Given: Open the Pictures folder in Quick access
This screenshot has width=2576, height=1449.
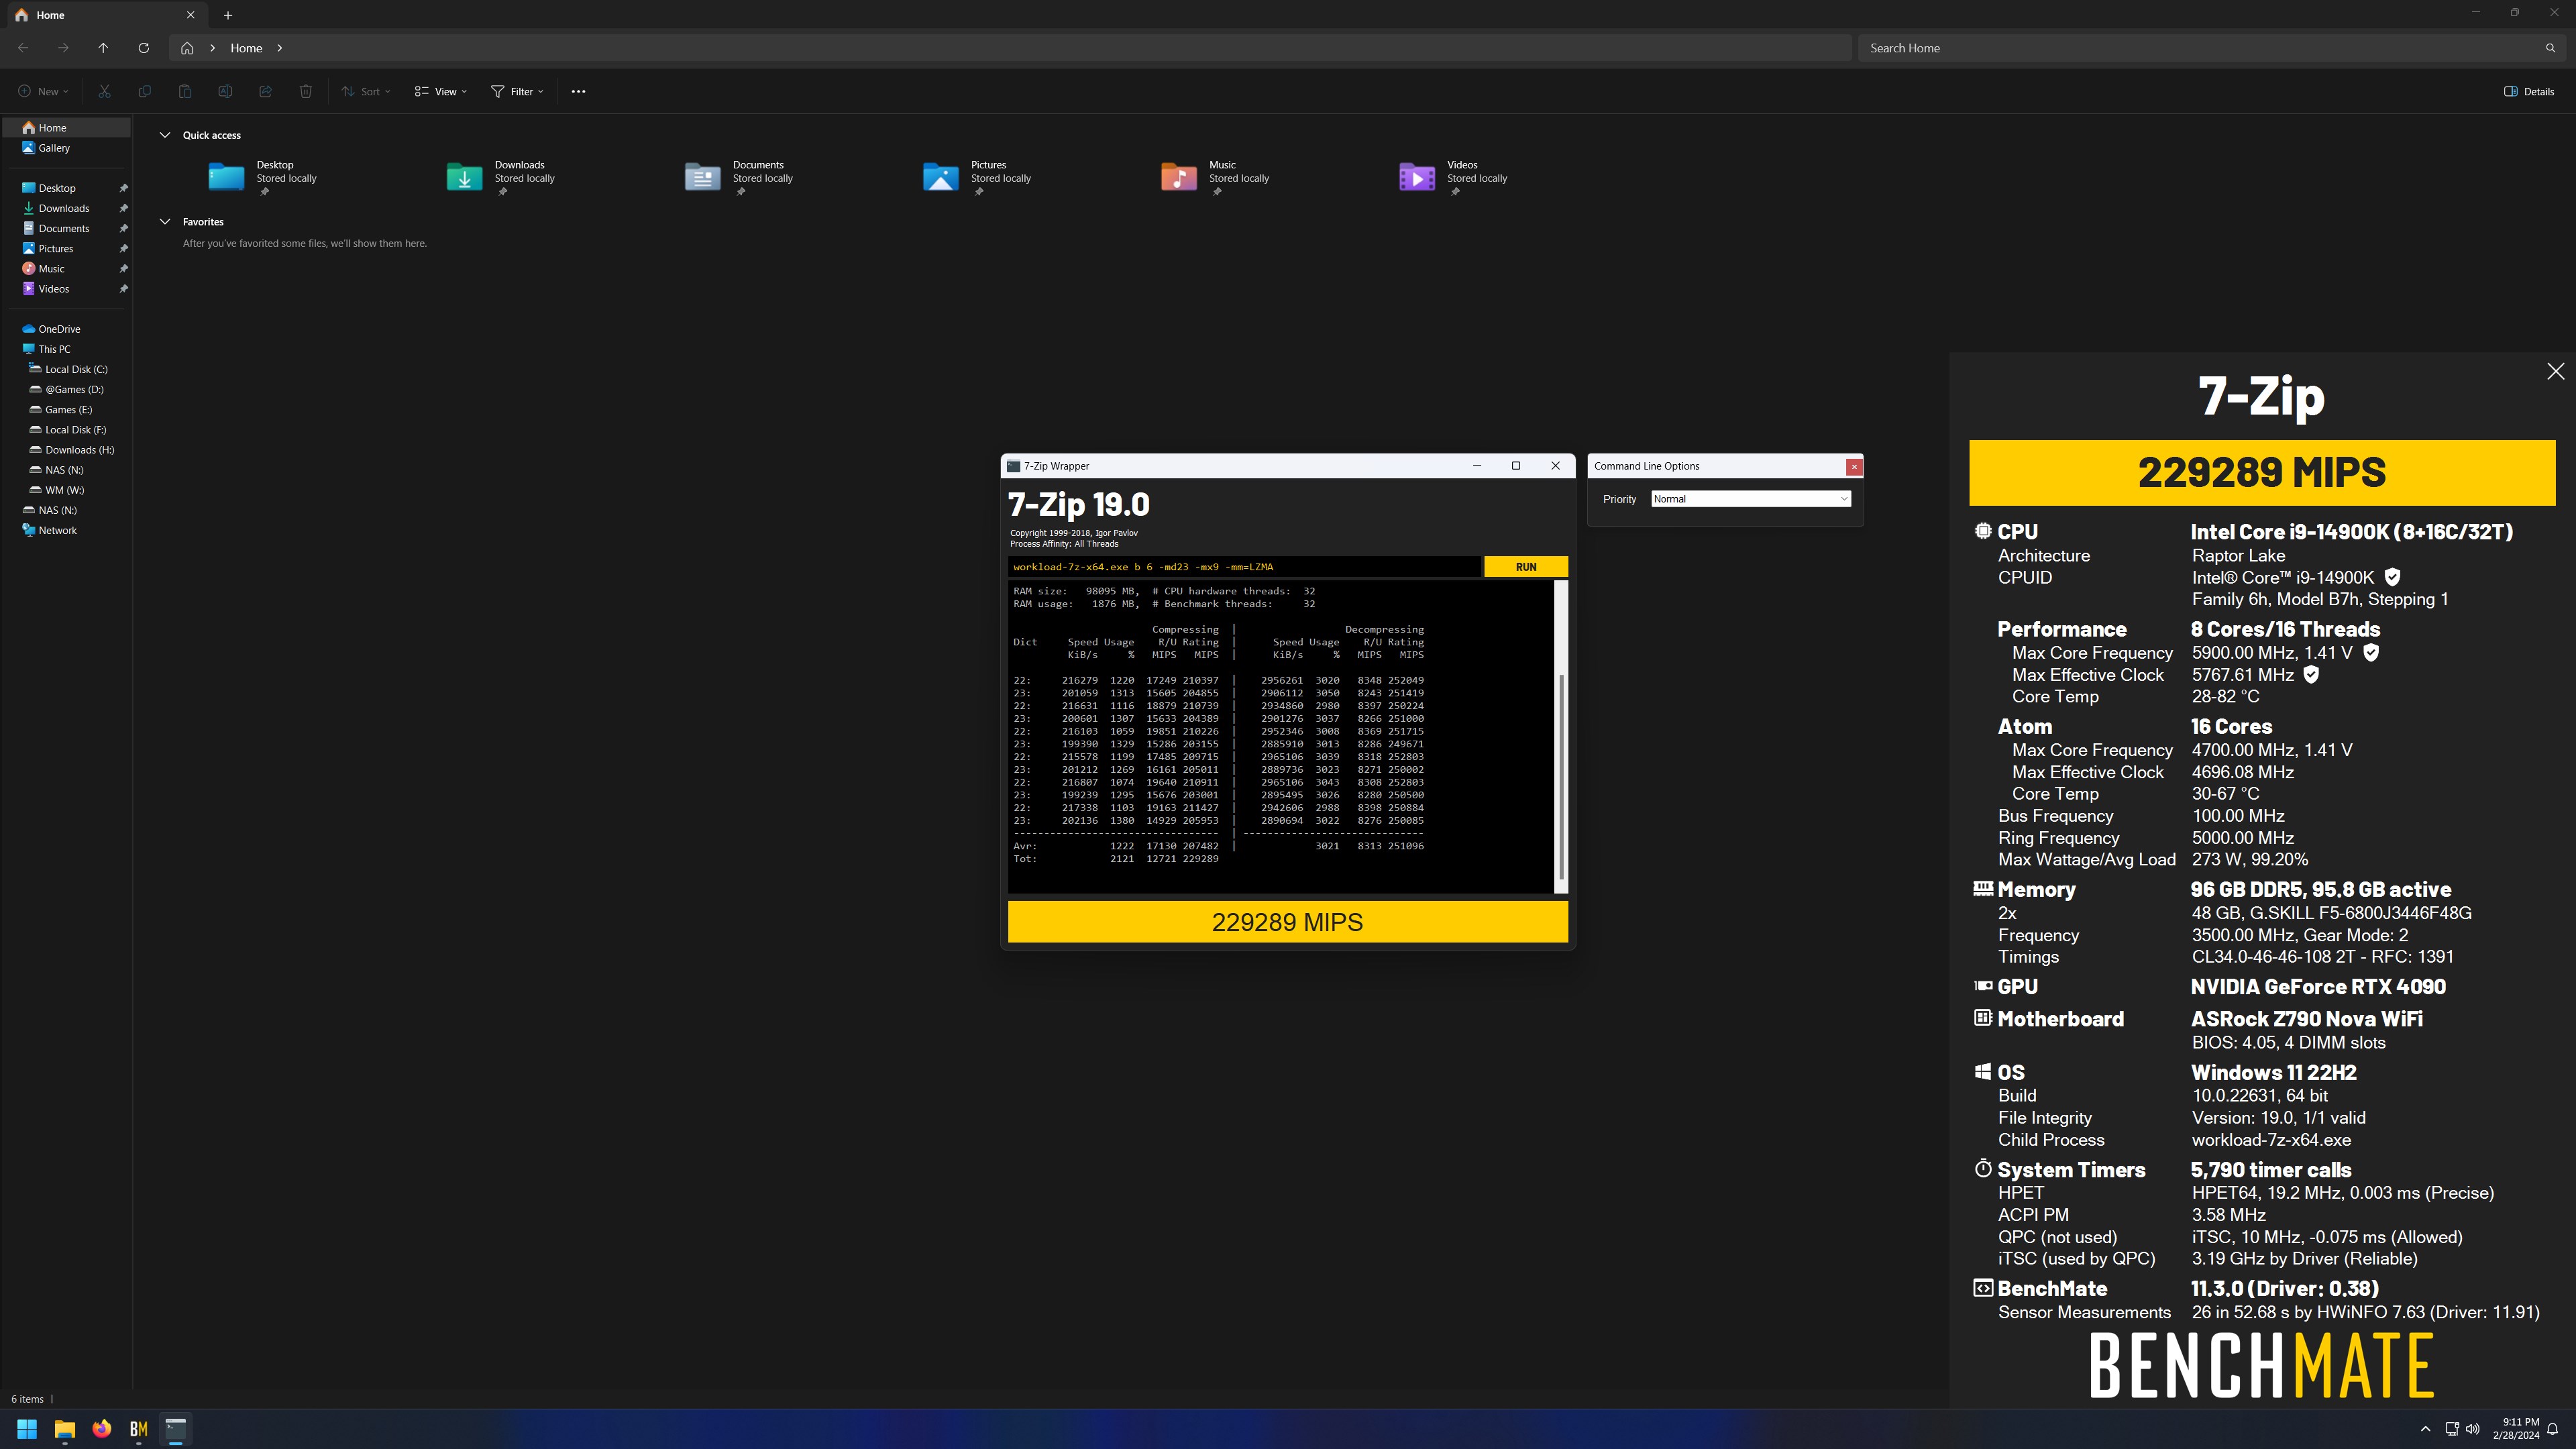Looking at the screenshot, I should tap(978, 177).
